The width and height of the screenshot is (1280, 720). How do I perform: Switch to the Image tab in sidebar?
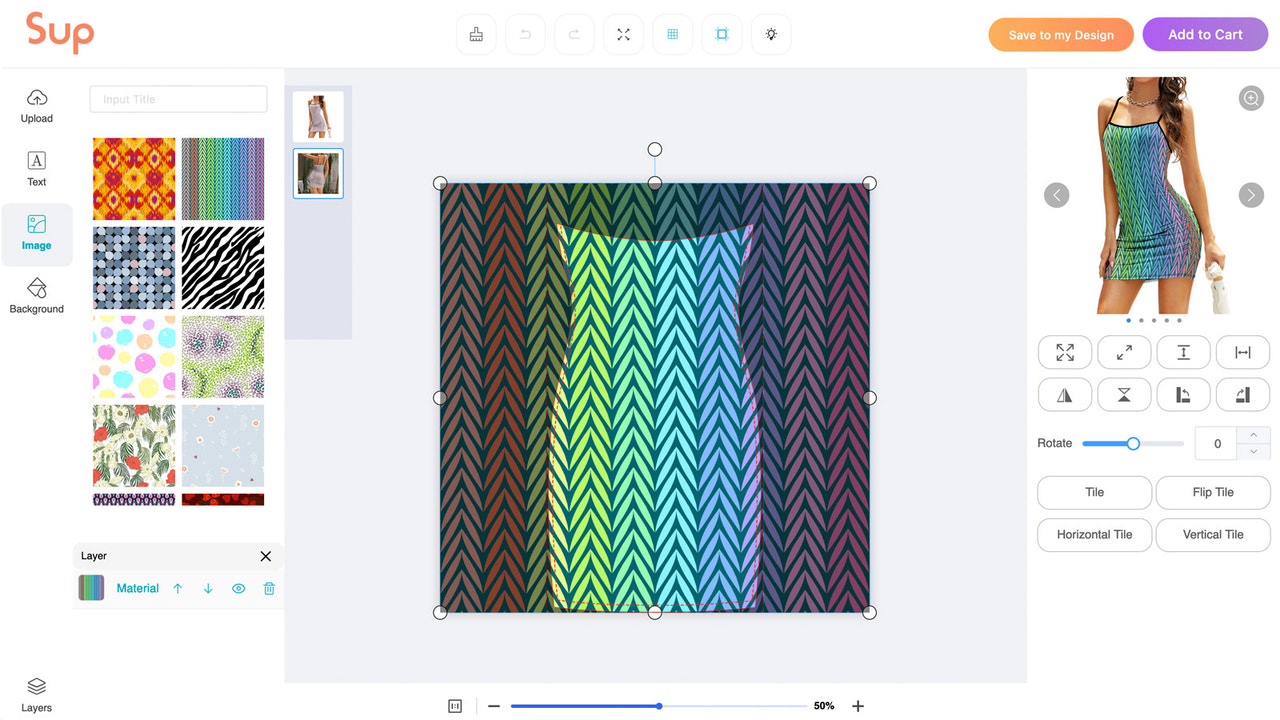[36, 234]
